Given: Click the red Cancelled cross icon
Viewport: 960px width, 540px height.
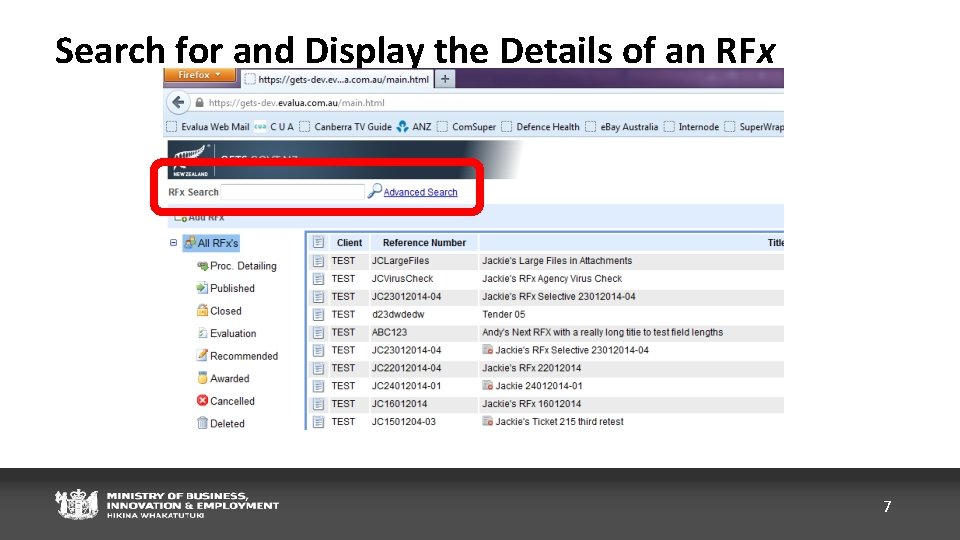Looking at the screenshot, I should coord(202,400).
